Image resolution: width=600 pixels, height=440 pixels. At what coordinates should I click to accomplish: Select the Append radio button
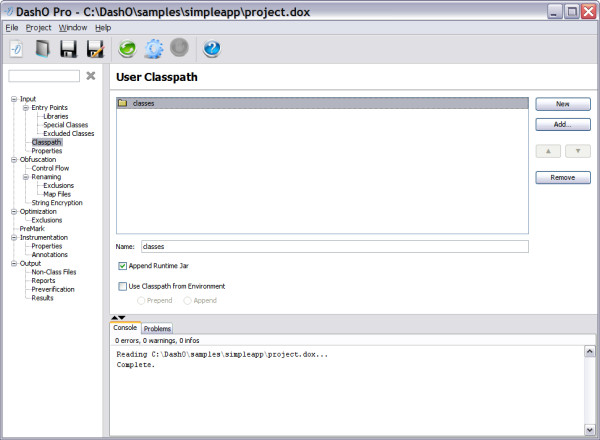(x=188, y=301)
